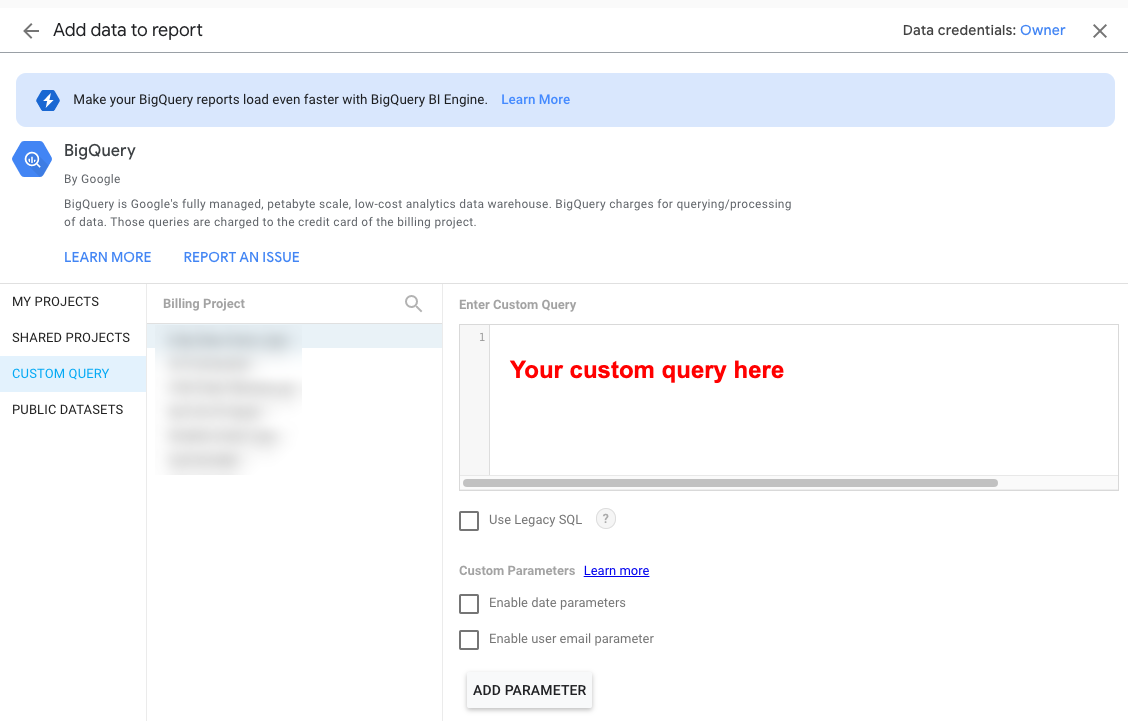Click the BigQuery BI Engine lightning icon
This screenshot has width=1128, height=721.
coord(48,100)
